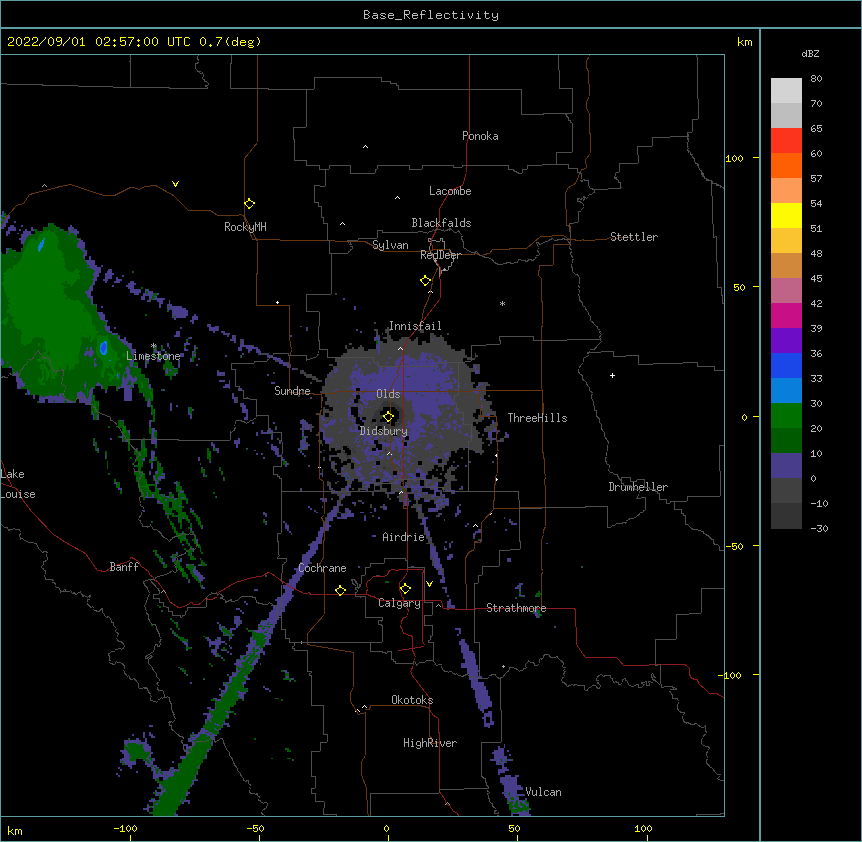
Task: Click the HighRiver label
Action: point(430,743)
